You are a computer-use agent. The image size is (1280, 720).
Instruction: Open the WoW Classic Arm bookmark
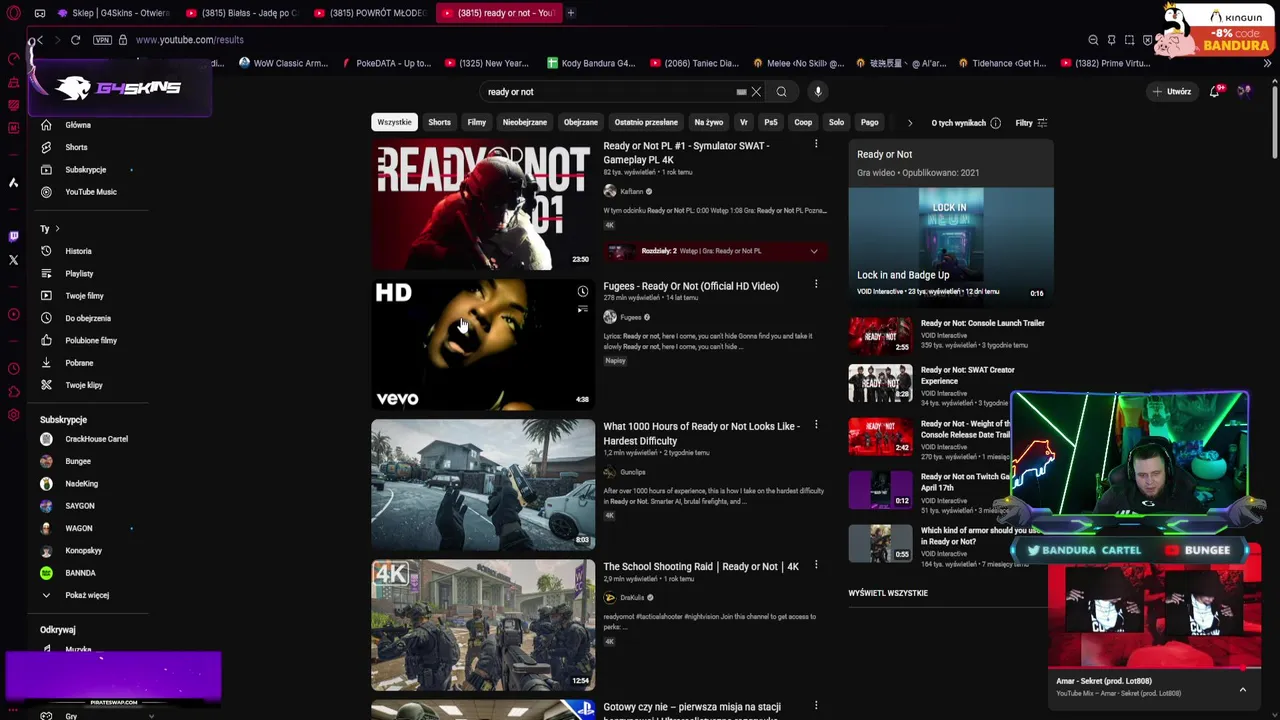pyautogui.click(x=283, y=63)
